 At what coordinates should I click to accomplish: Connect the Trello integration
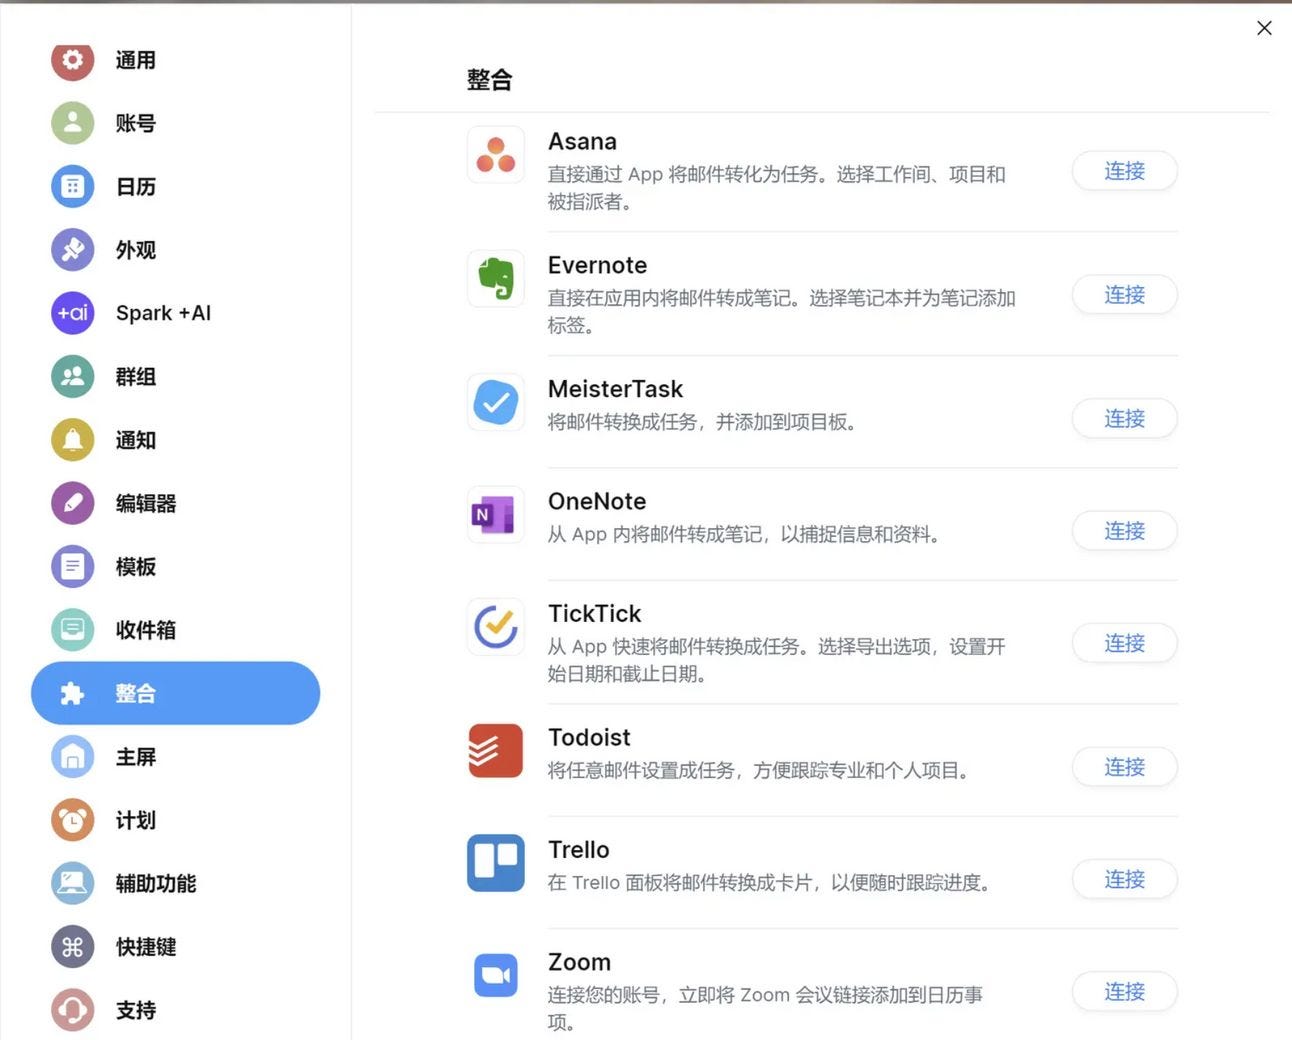pyautogui.click(x=1124, y=879)
